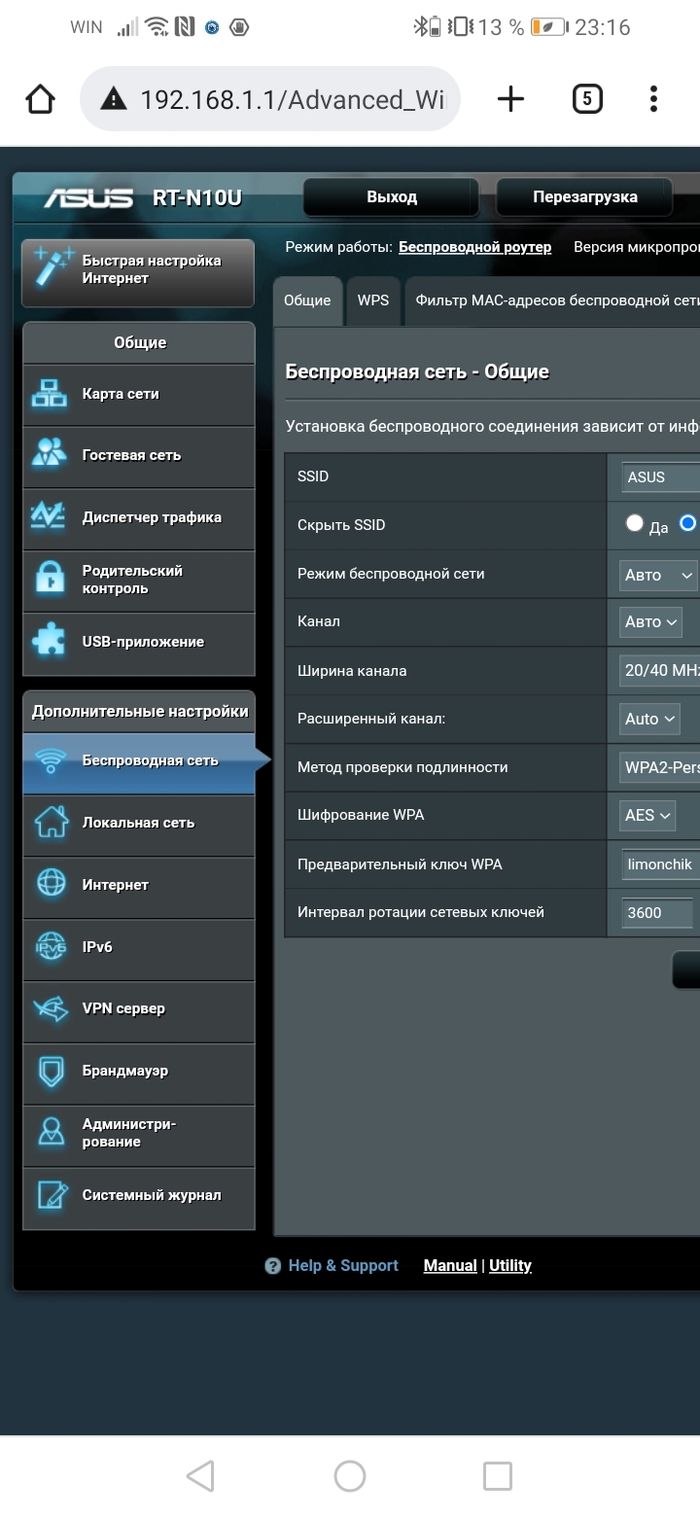700x1517 pixels.
Task: Tap the insecure site warning triangle
Action: pyautogui.click(x=114, y=99)
